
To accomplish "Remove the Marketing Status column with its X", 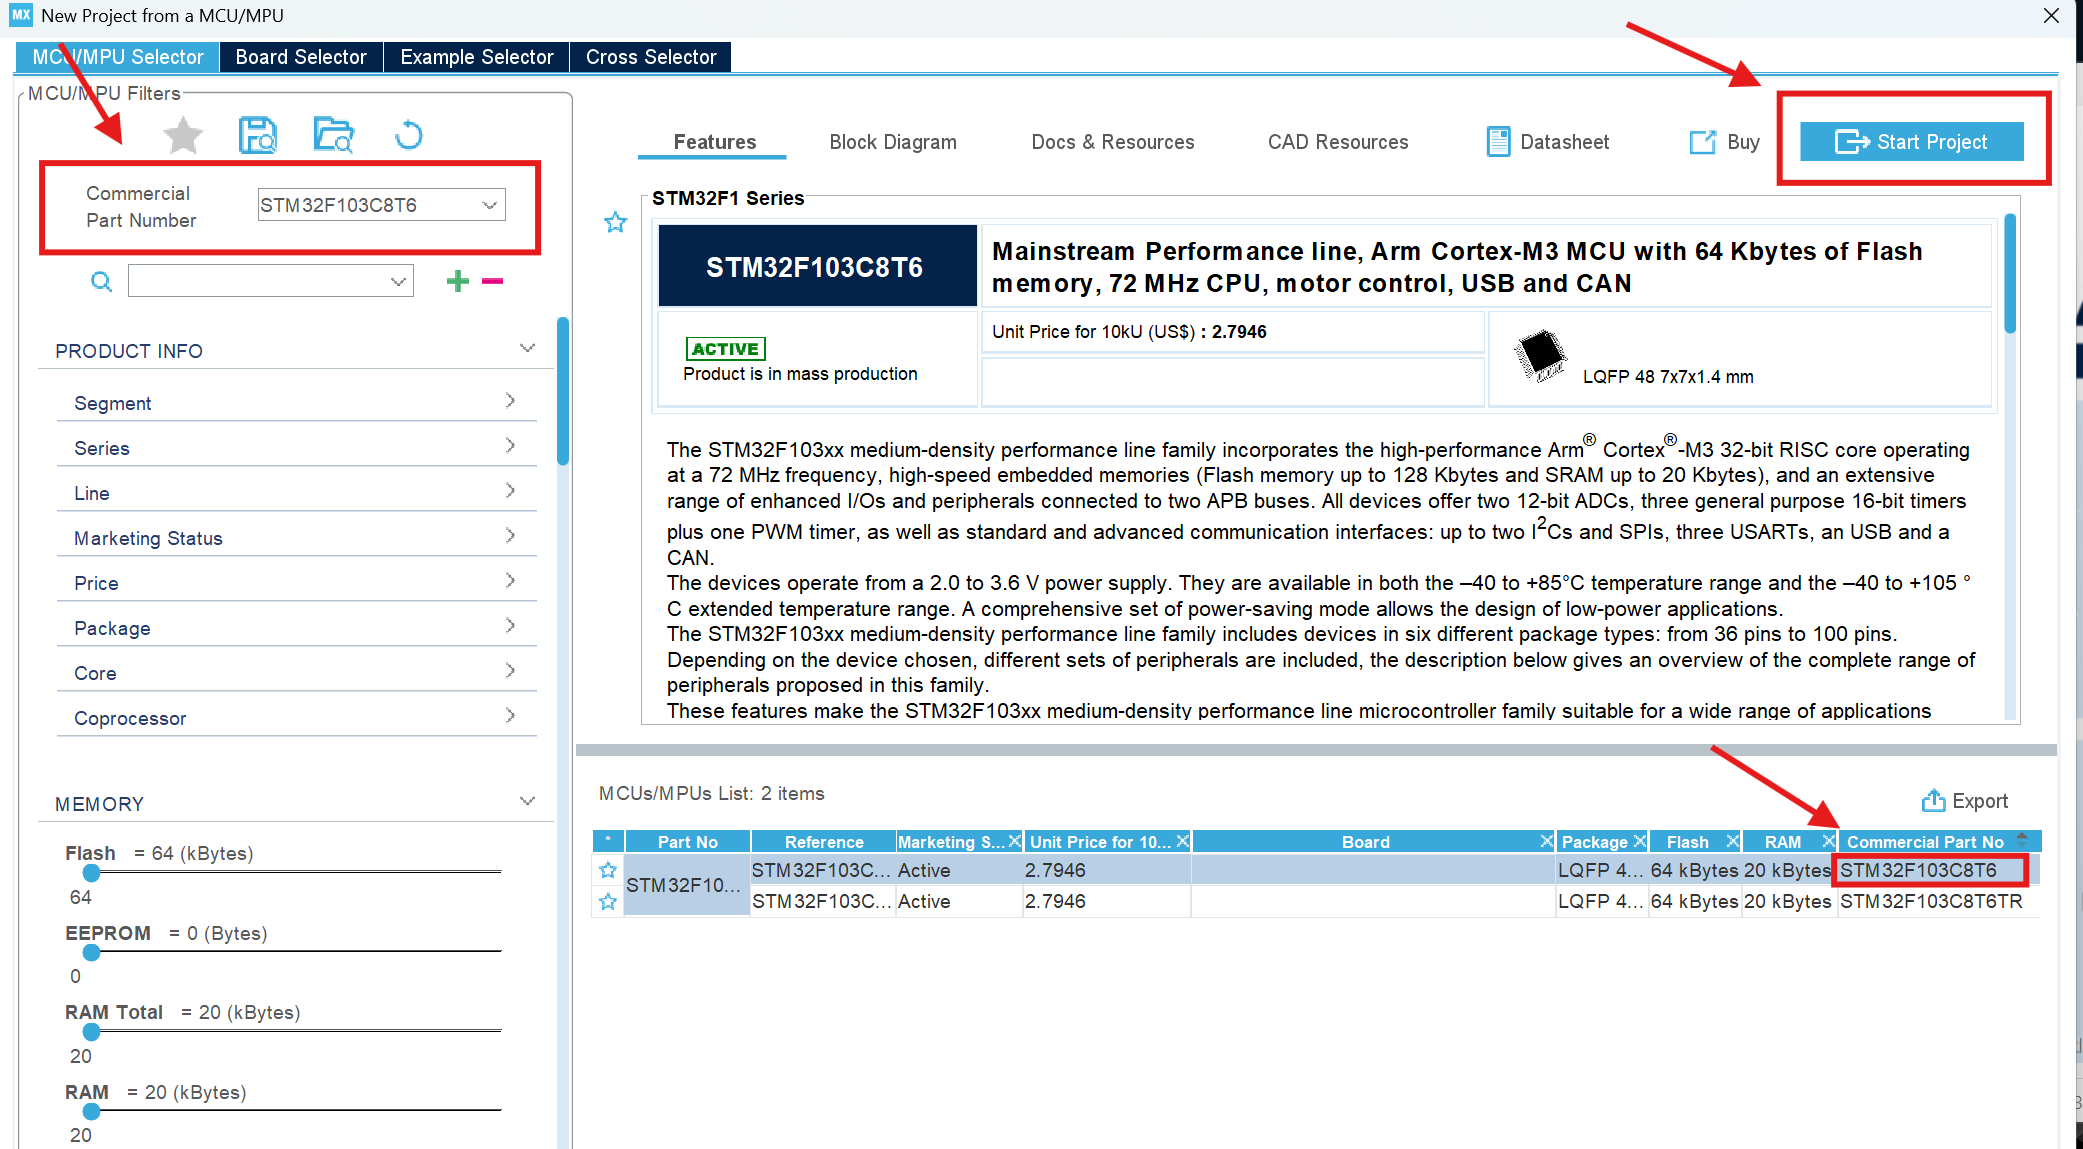I will (1014, 841).
